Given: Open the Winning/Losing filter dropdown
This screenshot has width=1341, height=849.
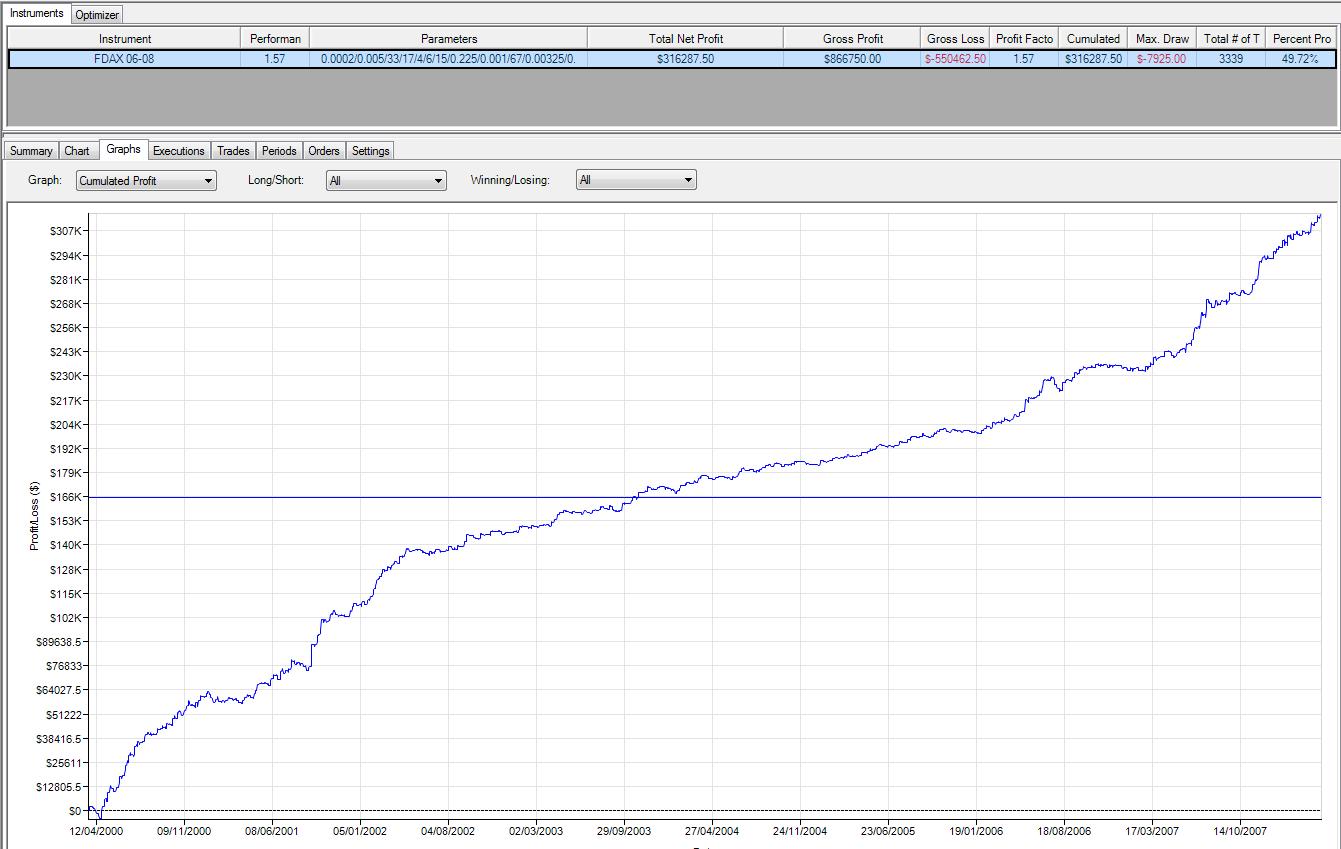Looking at the screenshot, I should click(x=635, y=181).
